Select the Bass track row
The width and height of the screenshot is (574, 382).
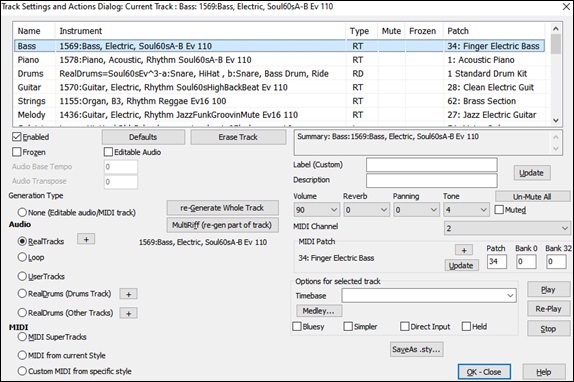279,46
